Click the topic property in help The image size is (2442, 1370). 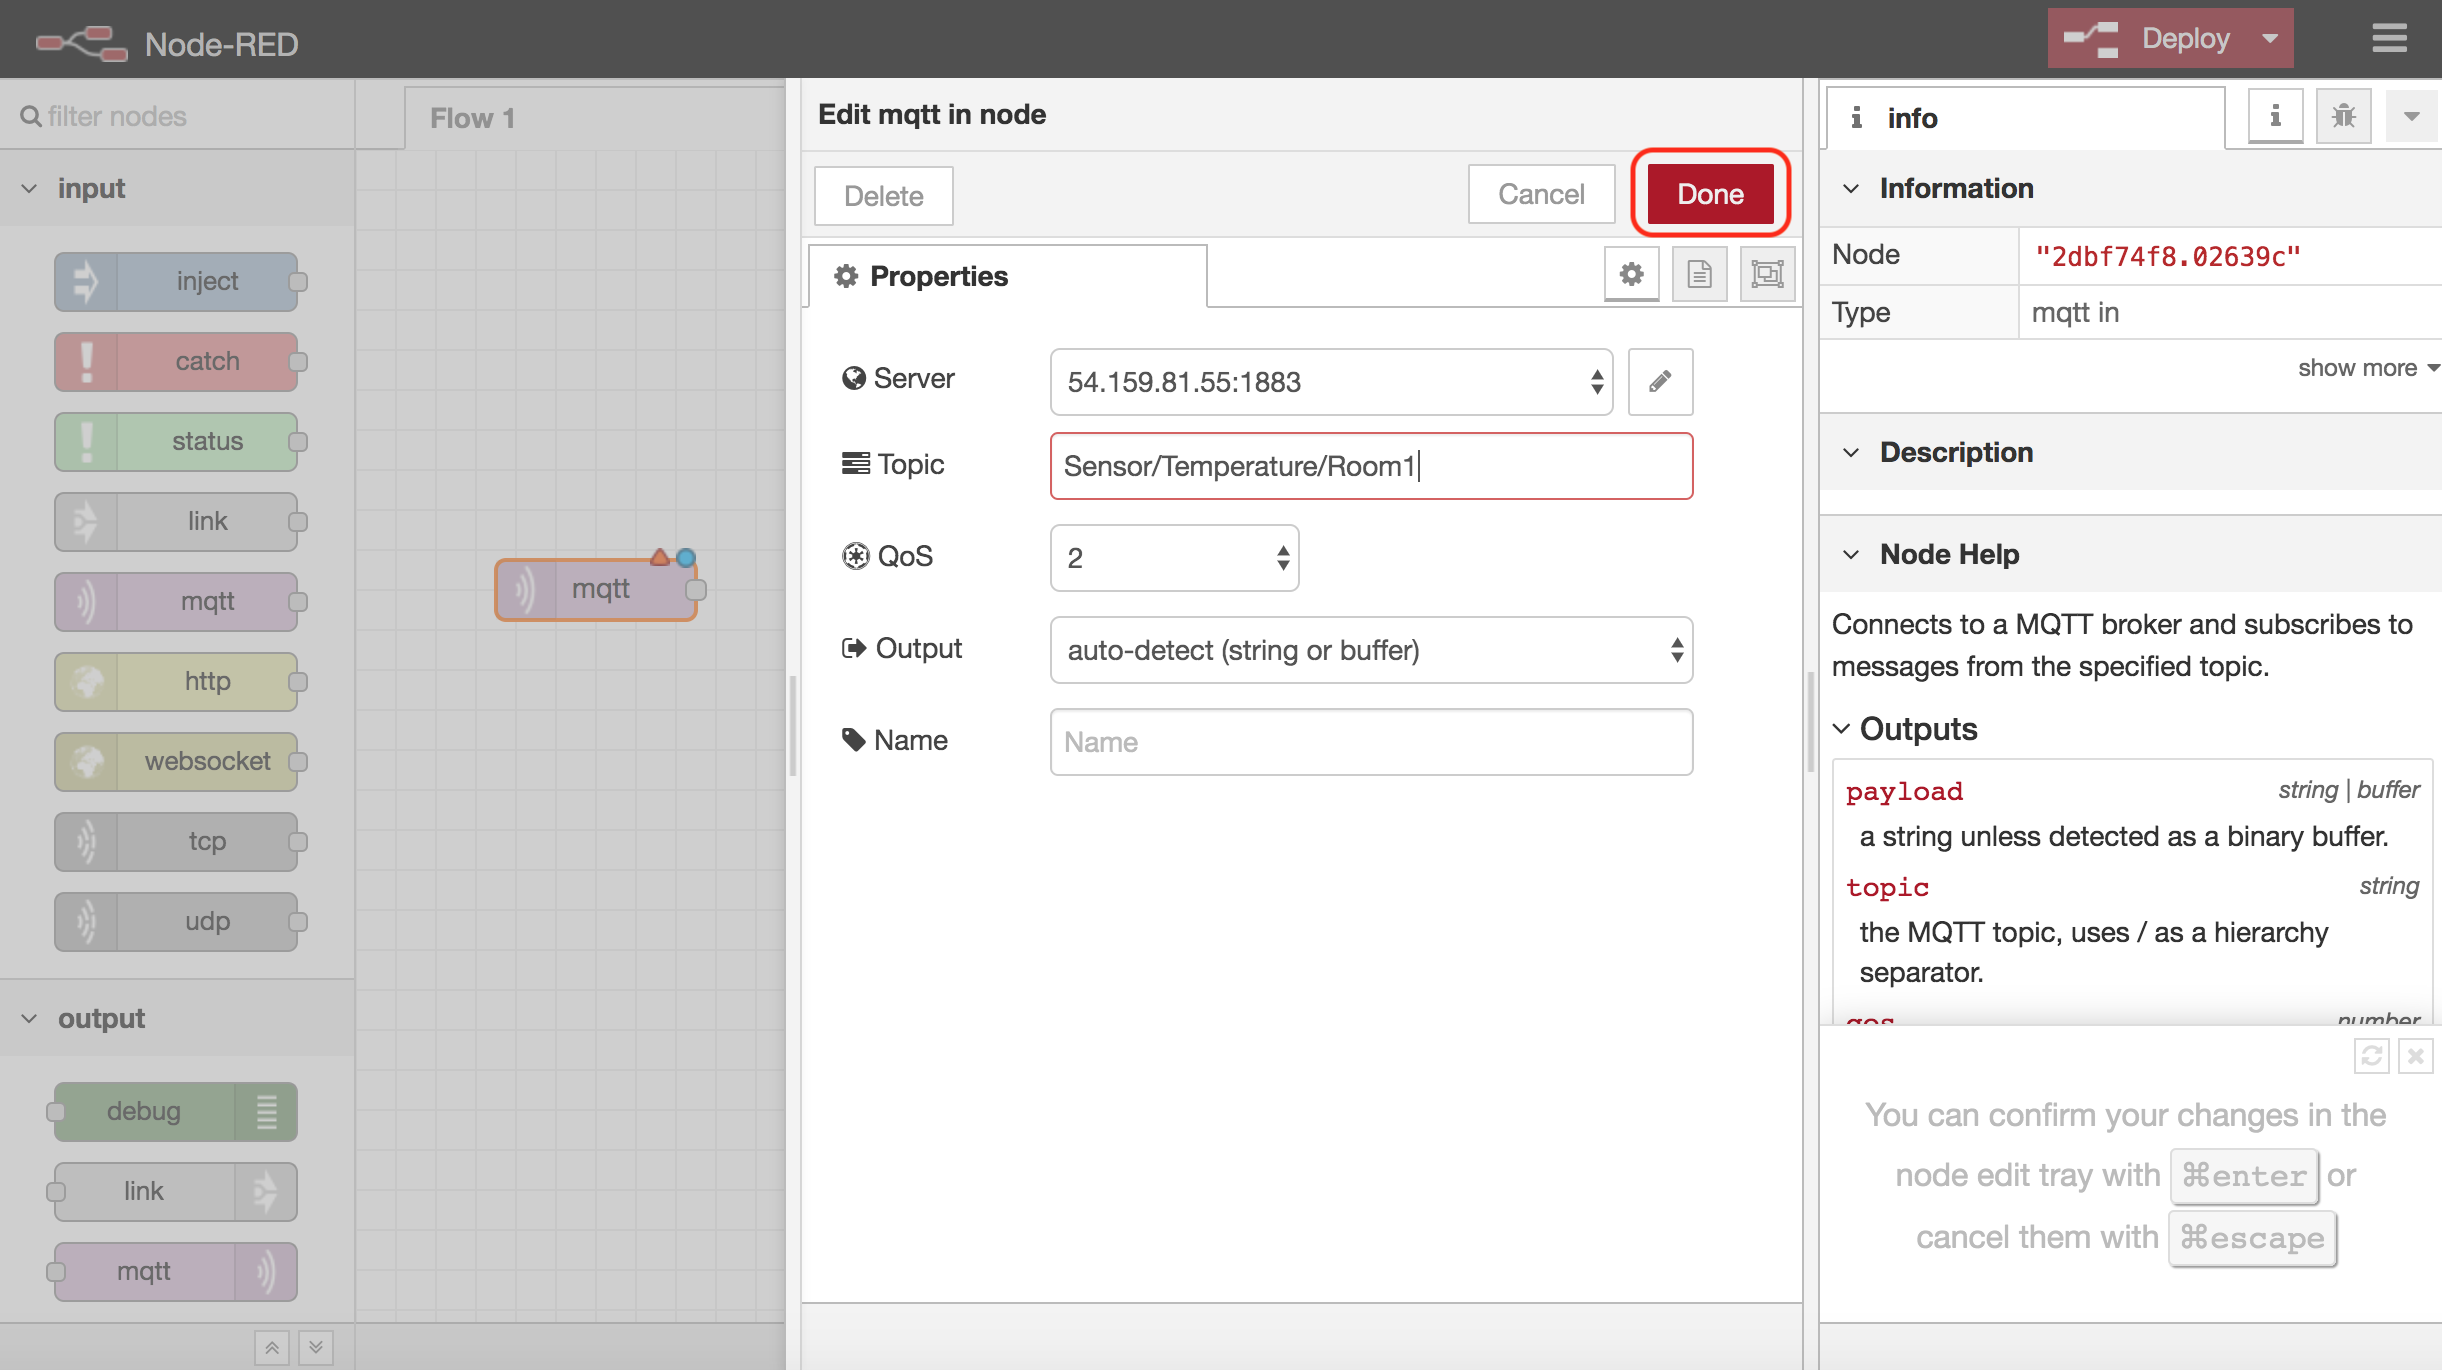coord(1887,887)
